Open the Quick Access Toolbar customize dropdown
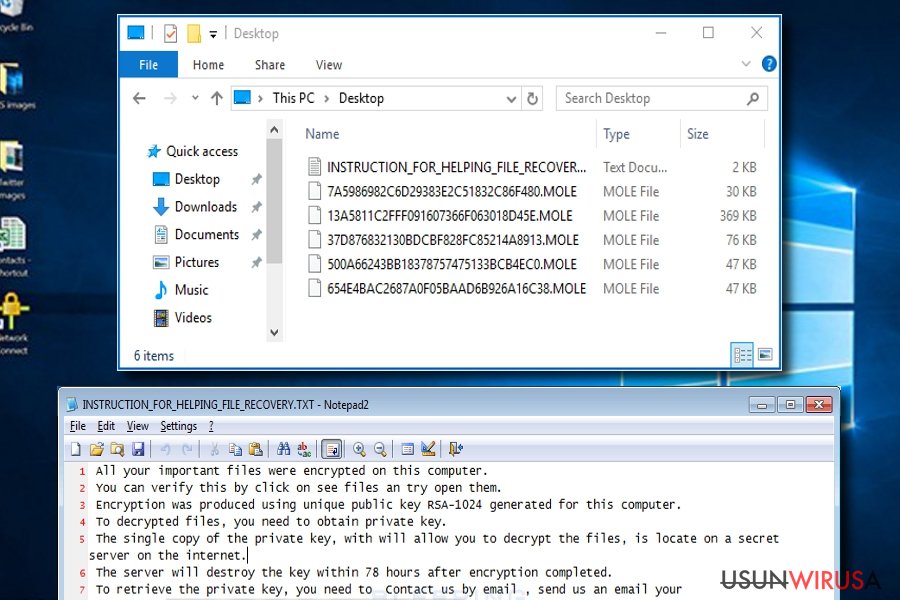 pyautogui.click(x=213, y=34)
